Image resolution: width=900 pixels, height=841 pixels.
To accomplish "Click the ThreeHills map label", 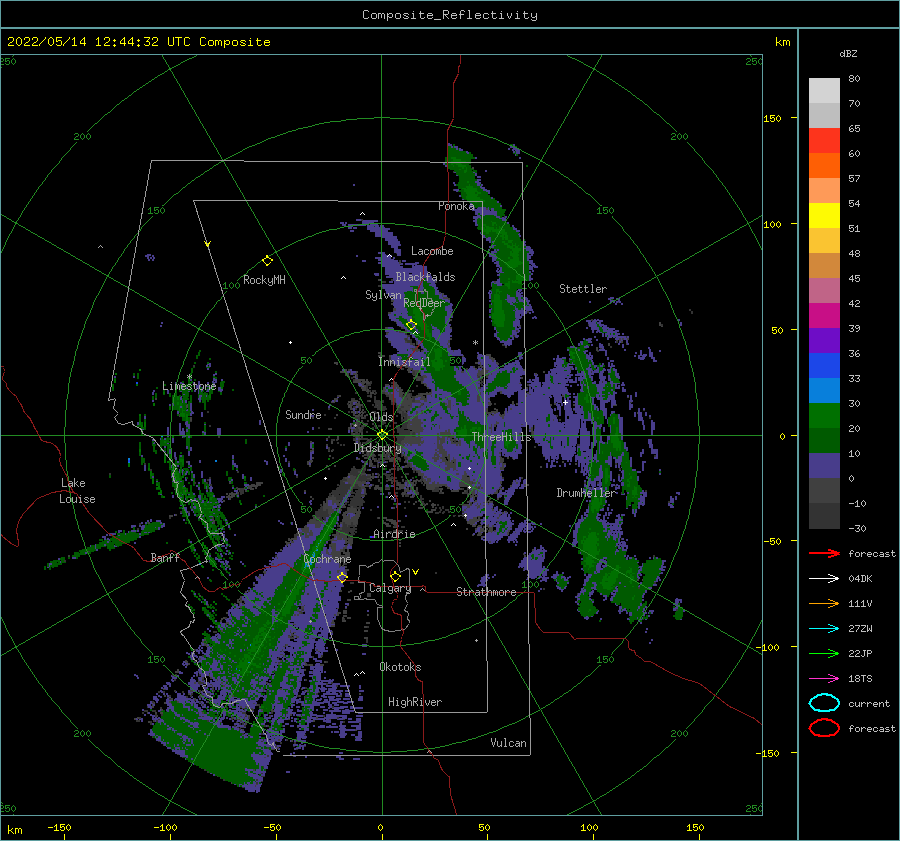I will point(501,437).
